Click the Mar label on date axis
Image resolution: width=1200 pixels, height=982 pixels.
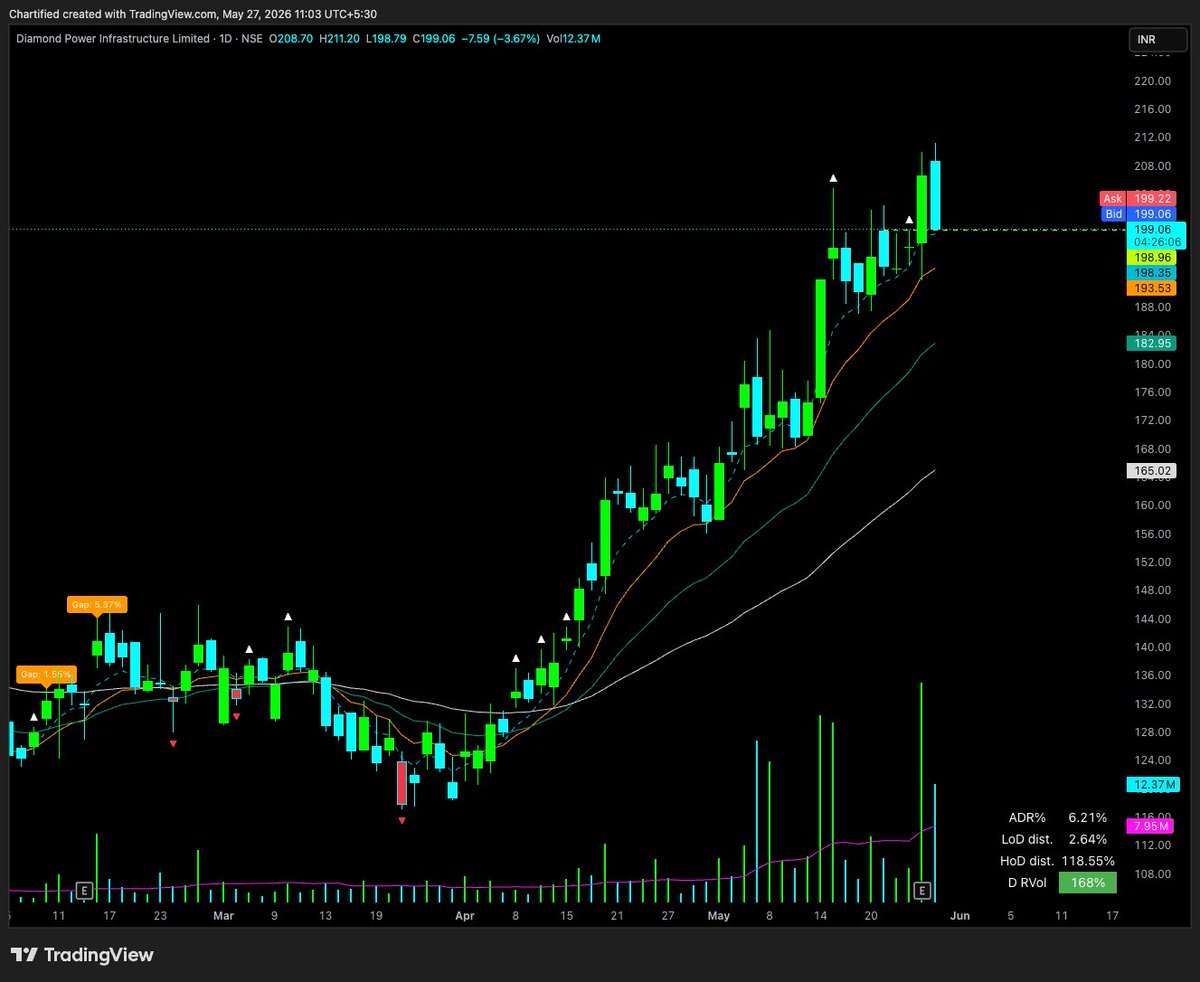click(x=223, y=914)
